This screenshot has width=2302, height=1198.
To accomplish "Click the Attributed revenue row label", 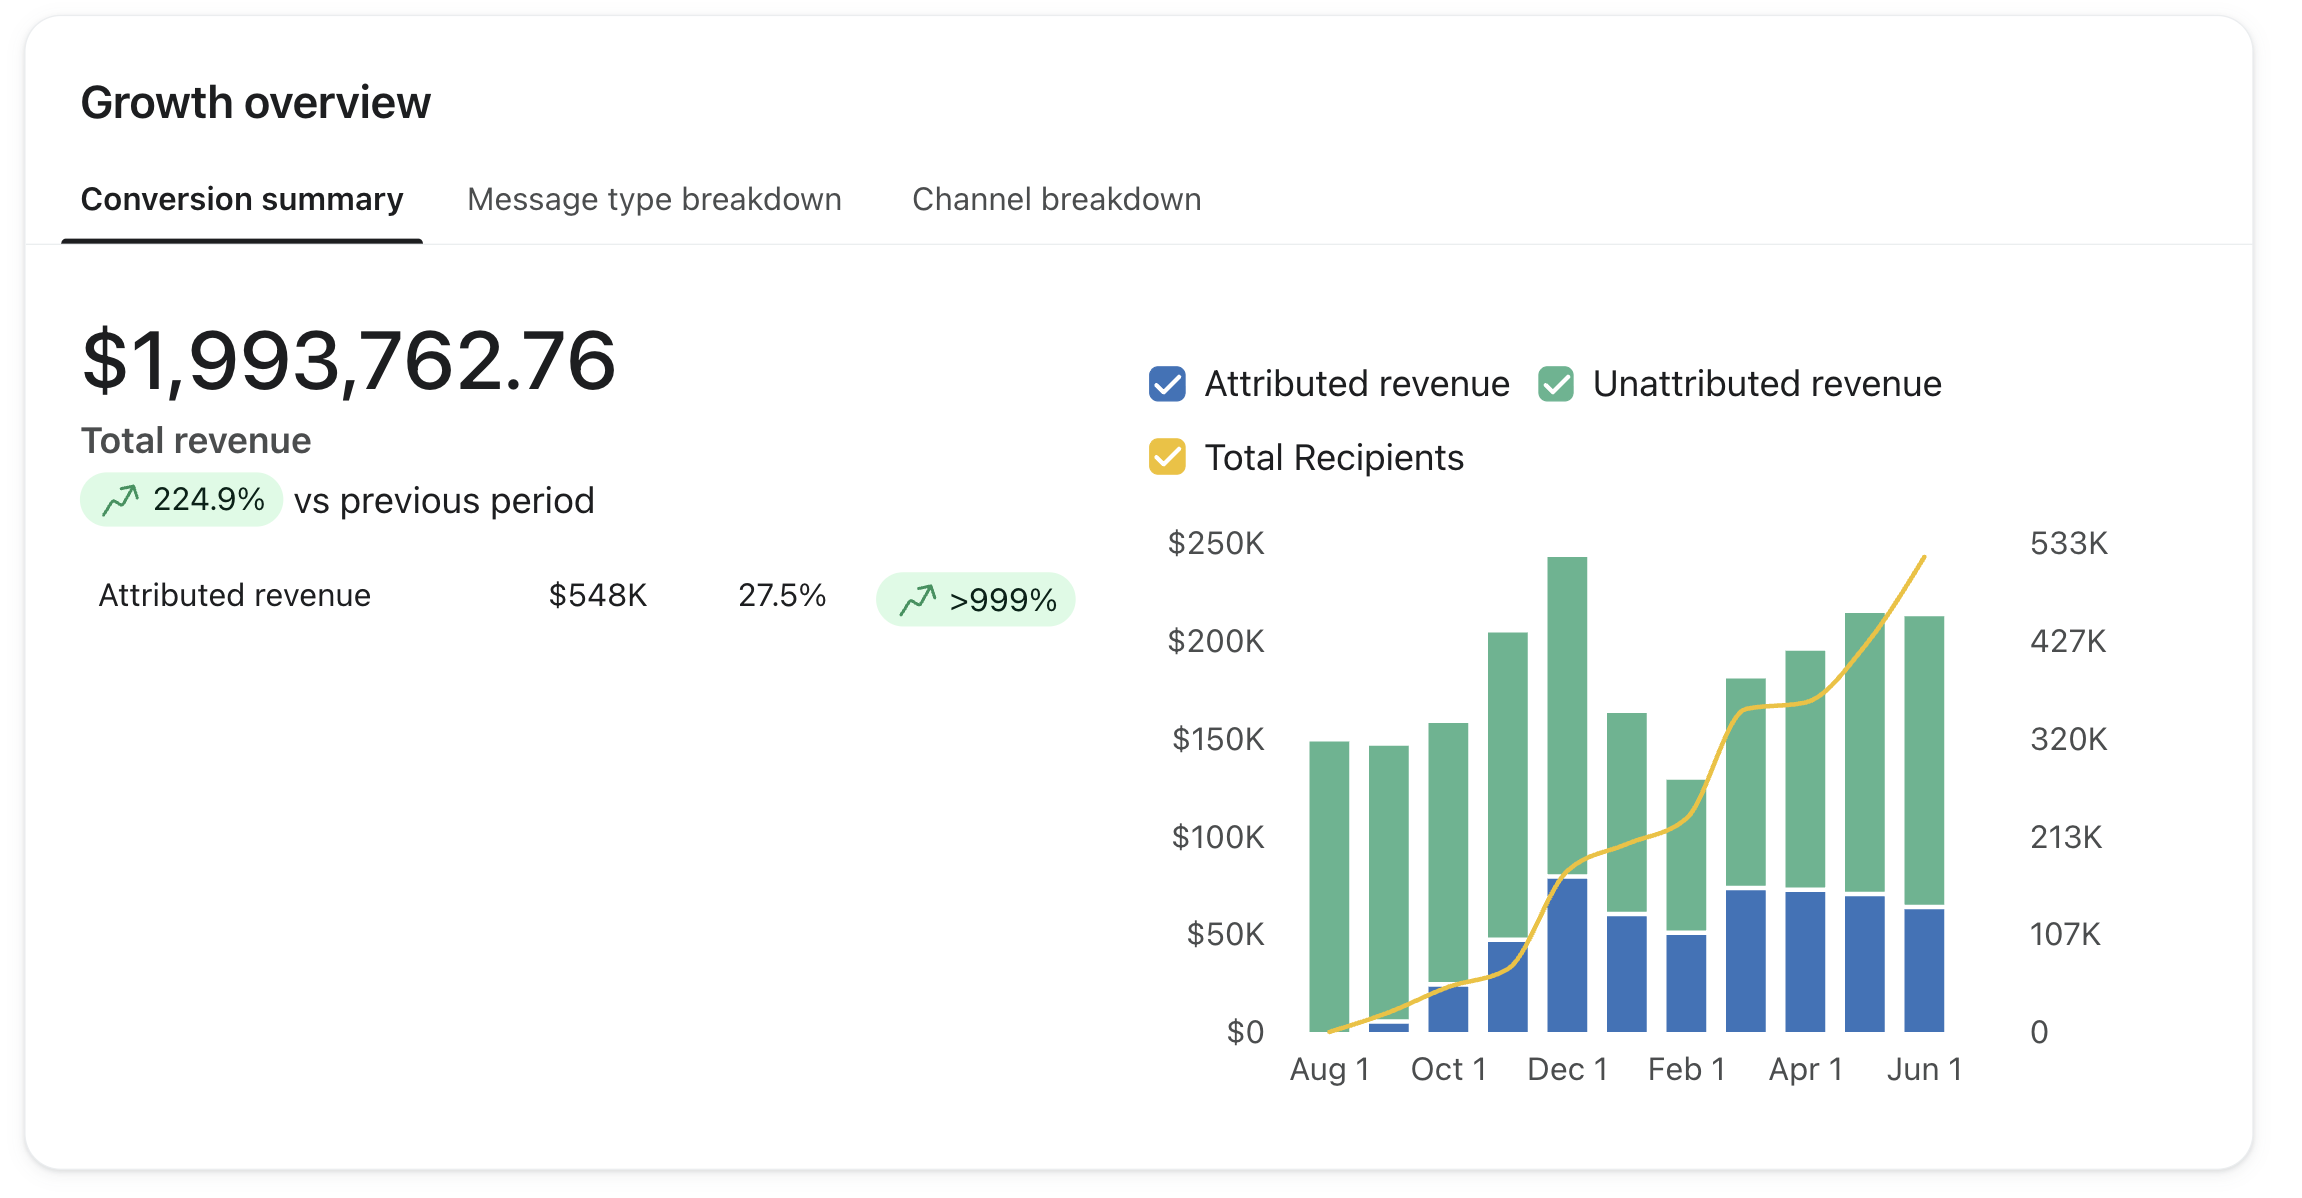I will pos(235,595).
